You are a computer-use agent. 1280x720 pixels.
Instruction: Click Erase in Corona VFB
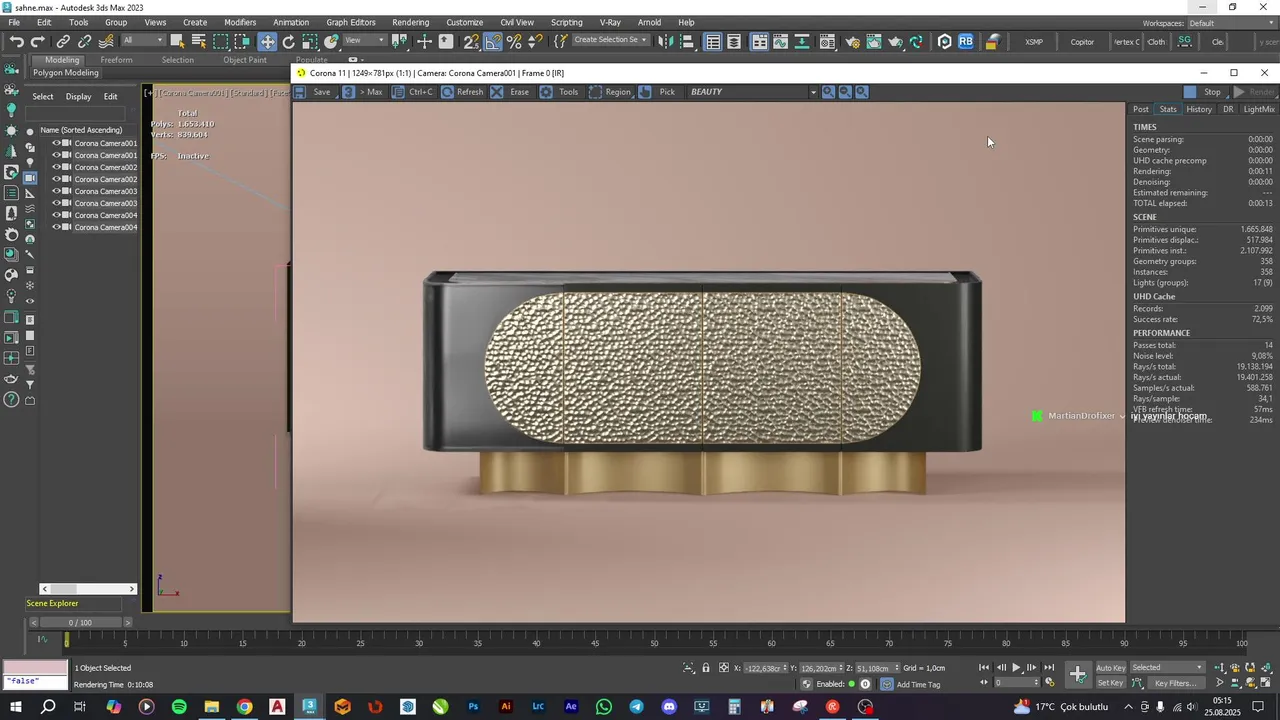(x=510, y=92)
